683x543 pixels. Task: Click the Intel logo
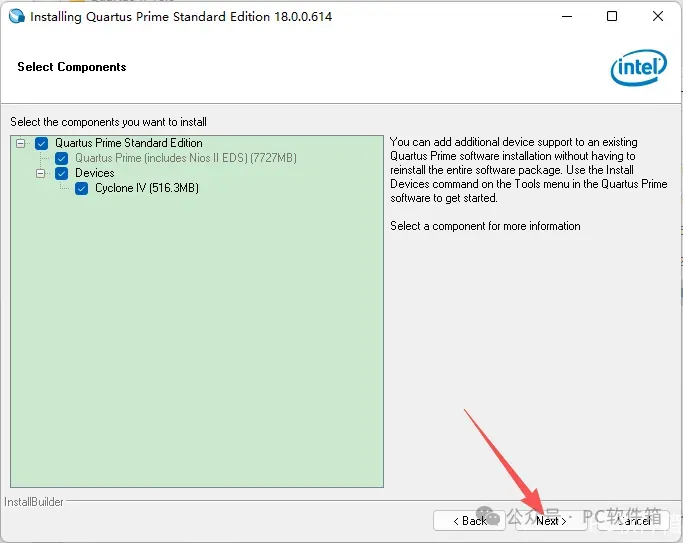pos(638,67)
